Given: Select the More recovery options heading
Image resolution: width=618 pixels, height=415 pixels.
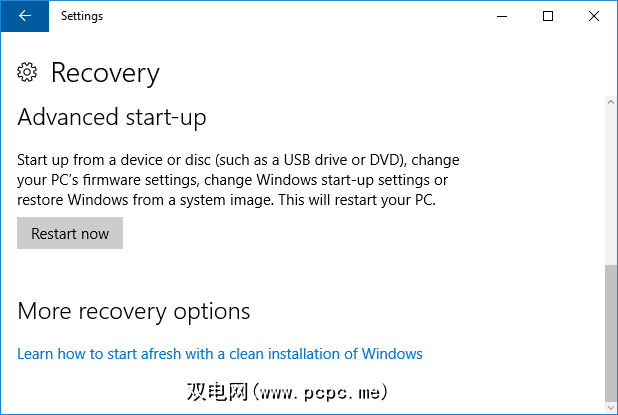Looking at the screenshot, I should [x=134, y=310].
